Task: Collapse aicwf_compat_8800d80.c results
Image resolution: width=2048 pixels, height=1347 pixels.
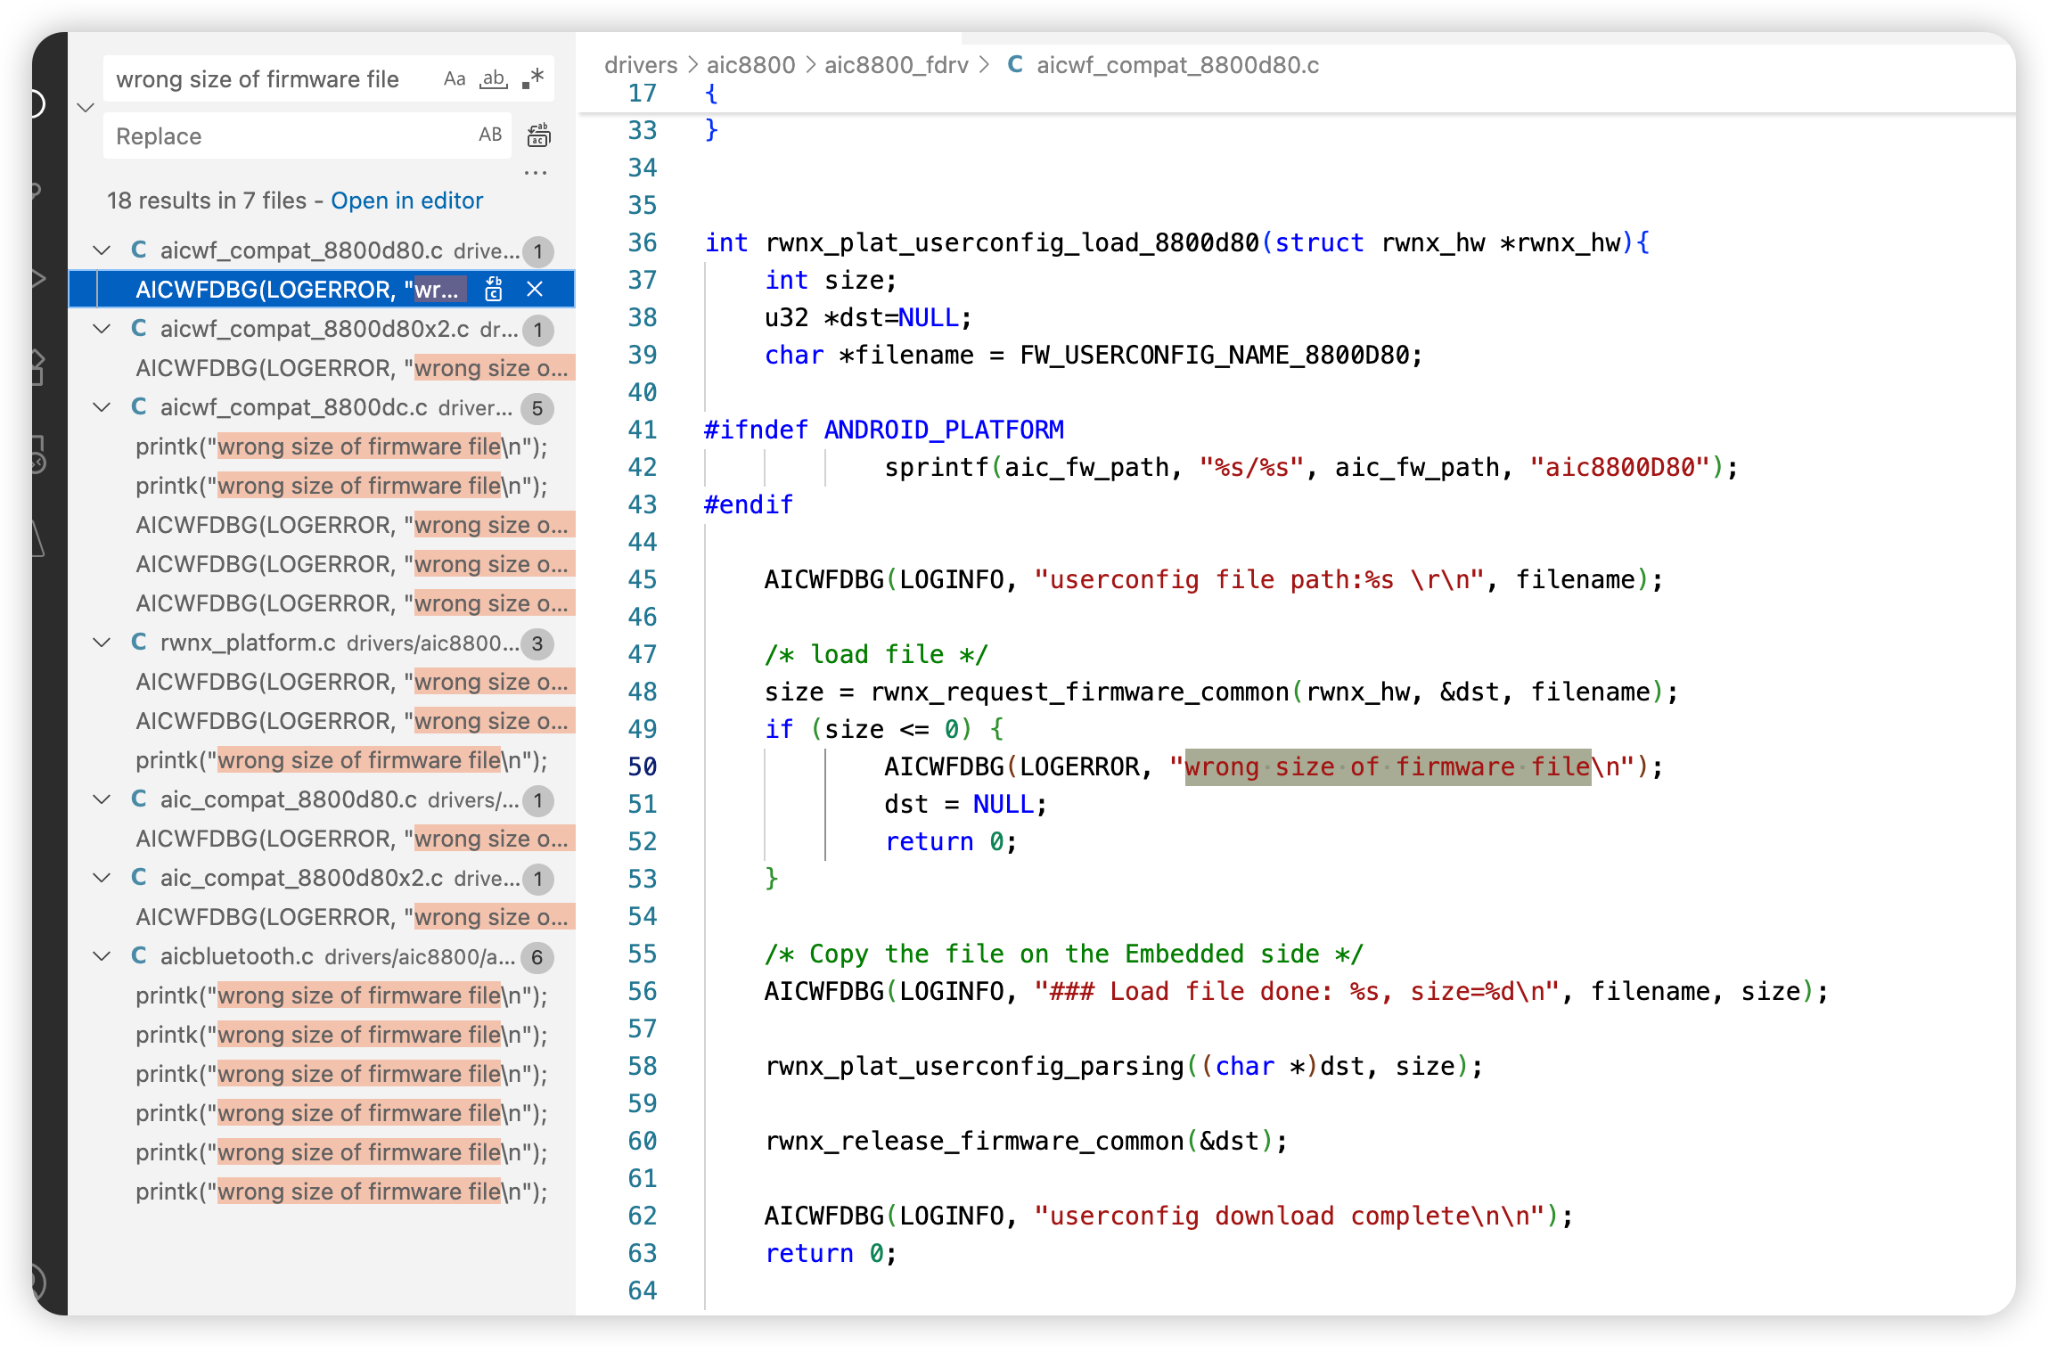Action: click(x=102, y=250)
